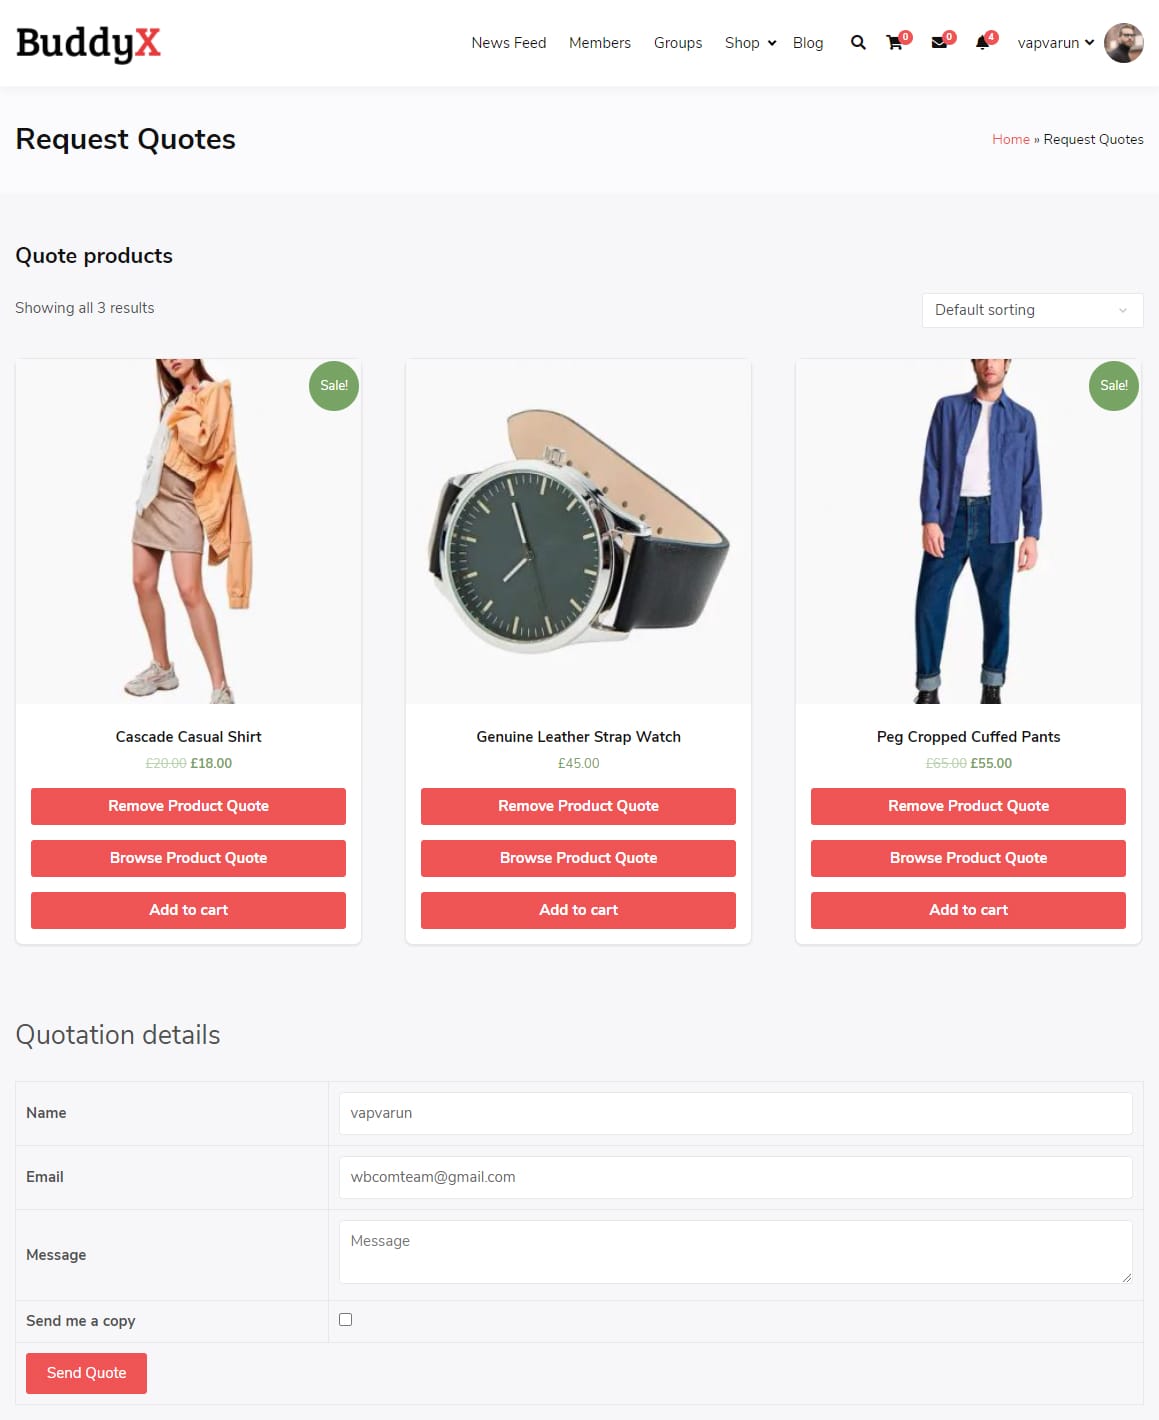Expand the Shop menu
This screenshot has height=1420, width=1159.
click(x=751, y=43)
